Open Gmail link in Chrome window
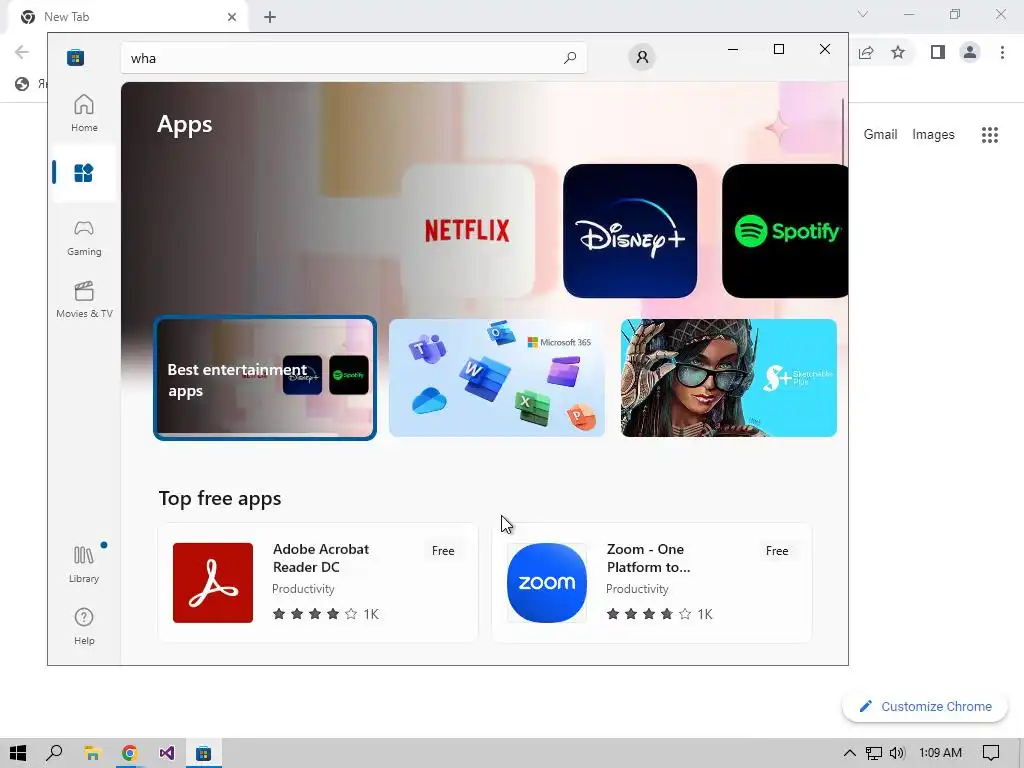1024x768 pixels. coord(880,135)
